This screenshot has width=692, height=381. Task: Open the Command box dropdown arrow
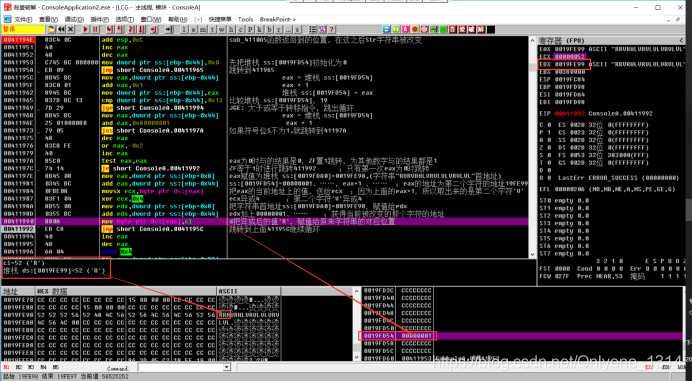226,367
